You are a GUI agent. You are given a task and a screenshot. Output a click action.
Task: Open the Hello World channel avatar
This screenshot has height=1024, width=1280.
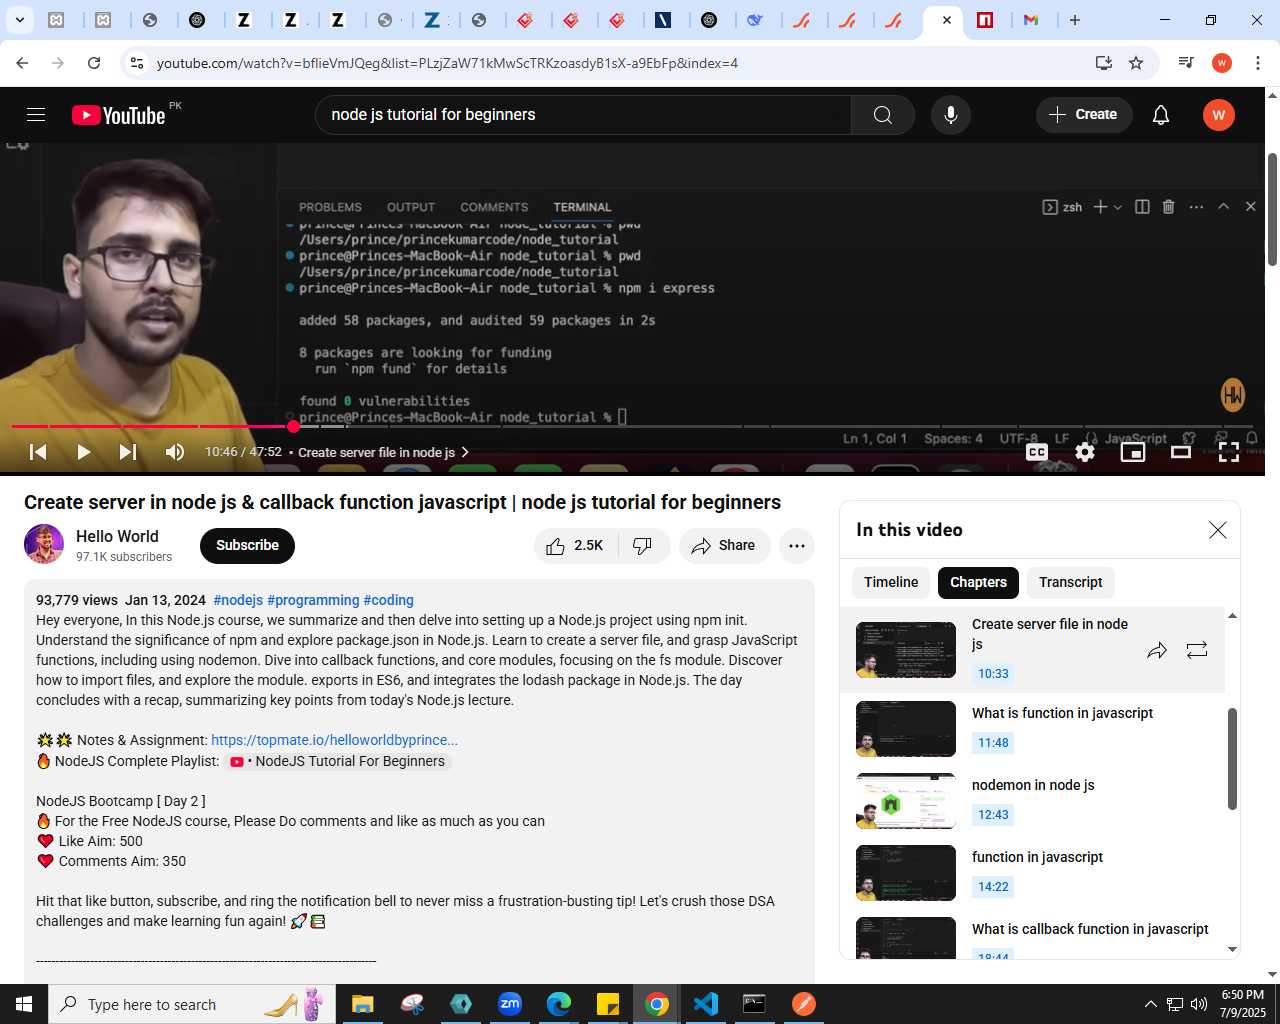point(44,544)
